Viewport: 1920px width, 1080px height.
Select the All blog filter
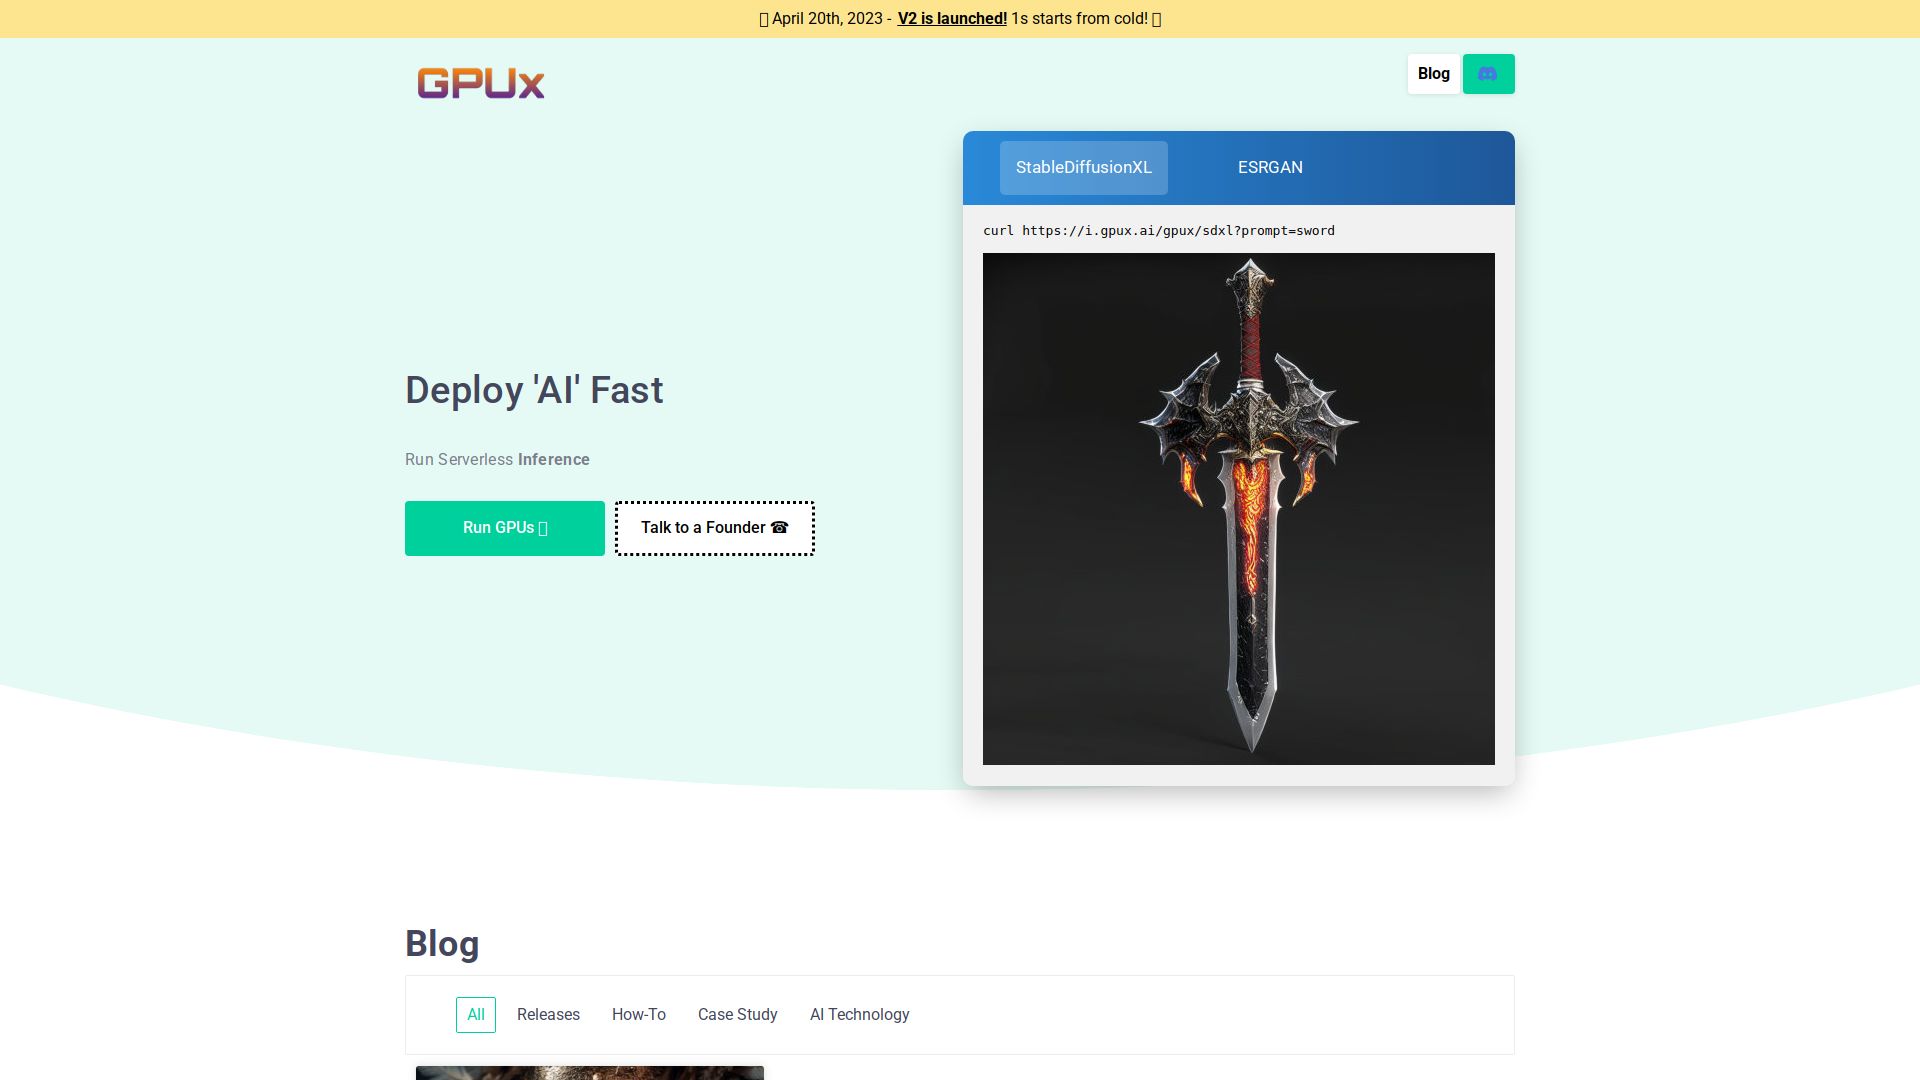(475, 1014)
